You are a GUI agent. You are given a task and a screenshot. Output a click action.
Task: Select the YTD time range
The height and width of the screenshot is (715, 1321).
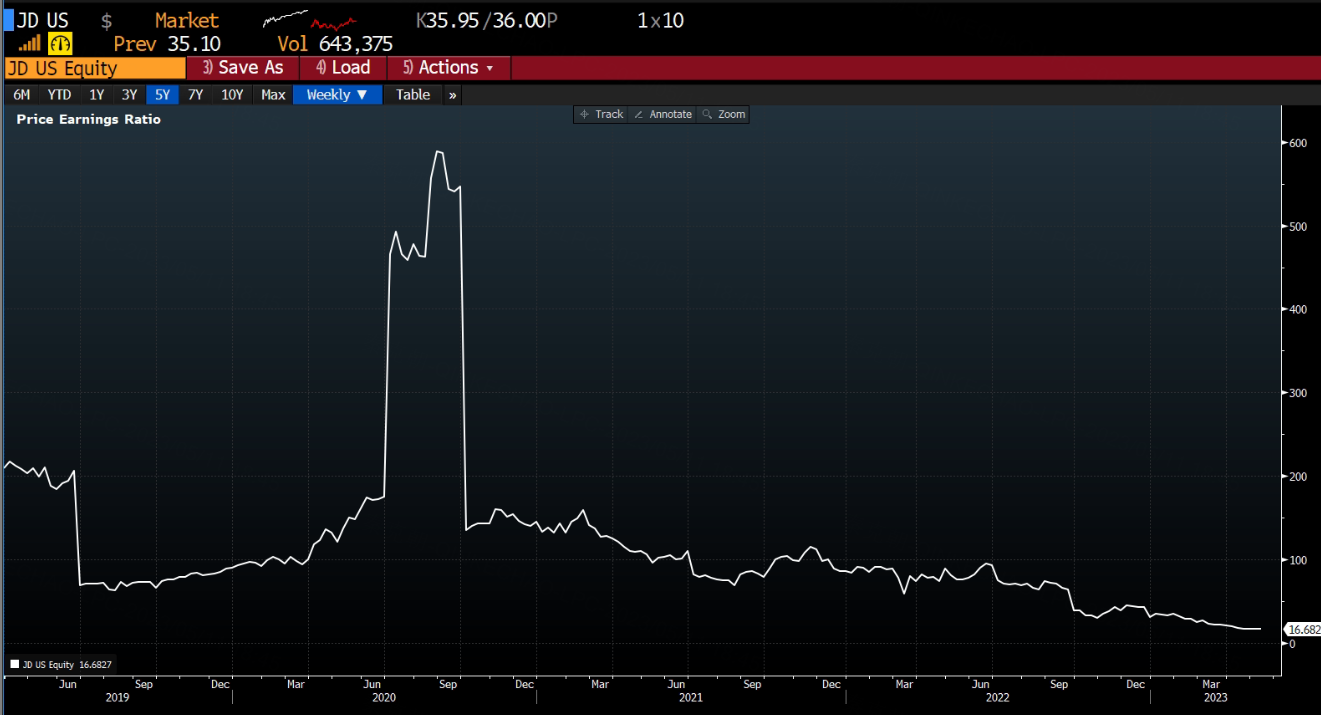pos(59,95)
